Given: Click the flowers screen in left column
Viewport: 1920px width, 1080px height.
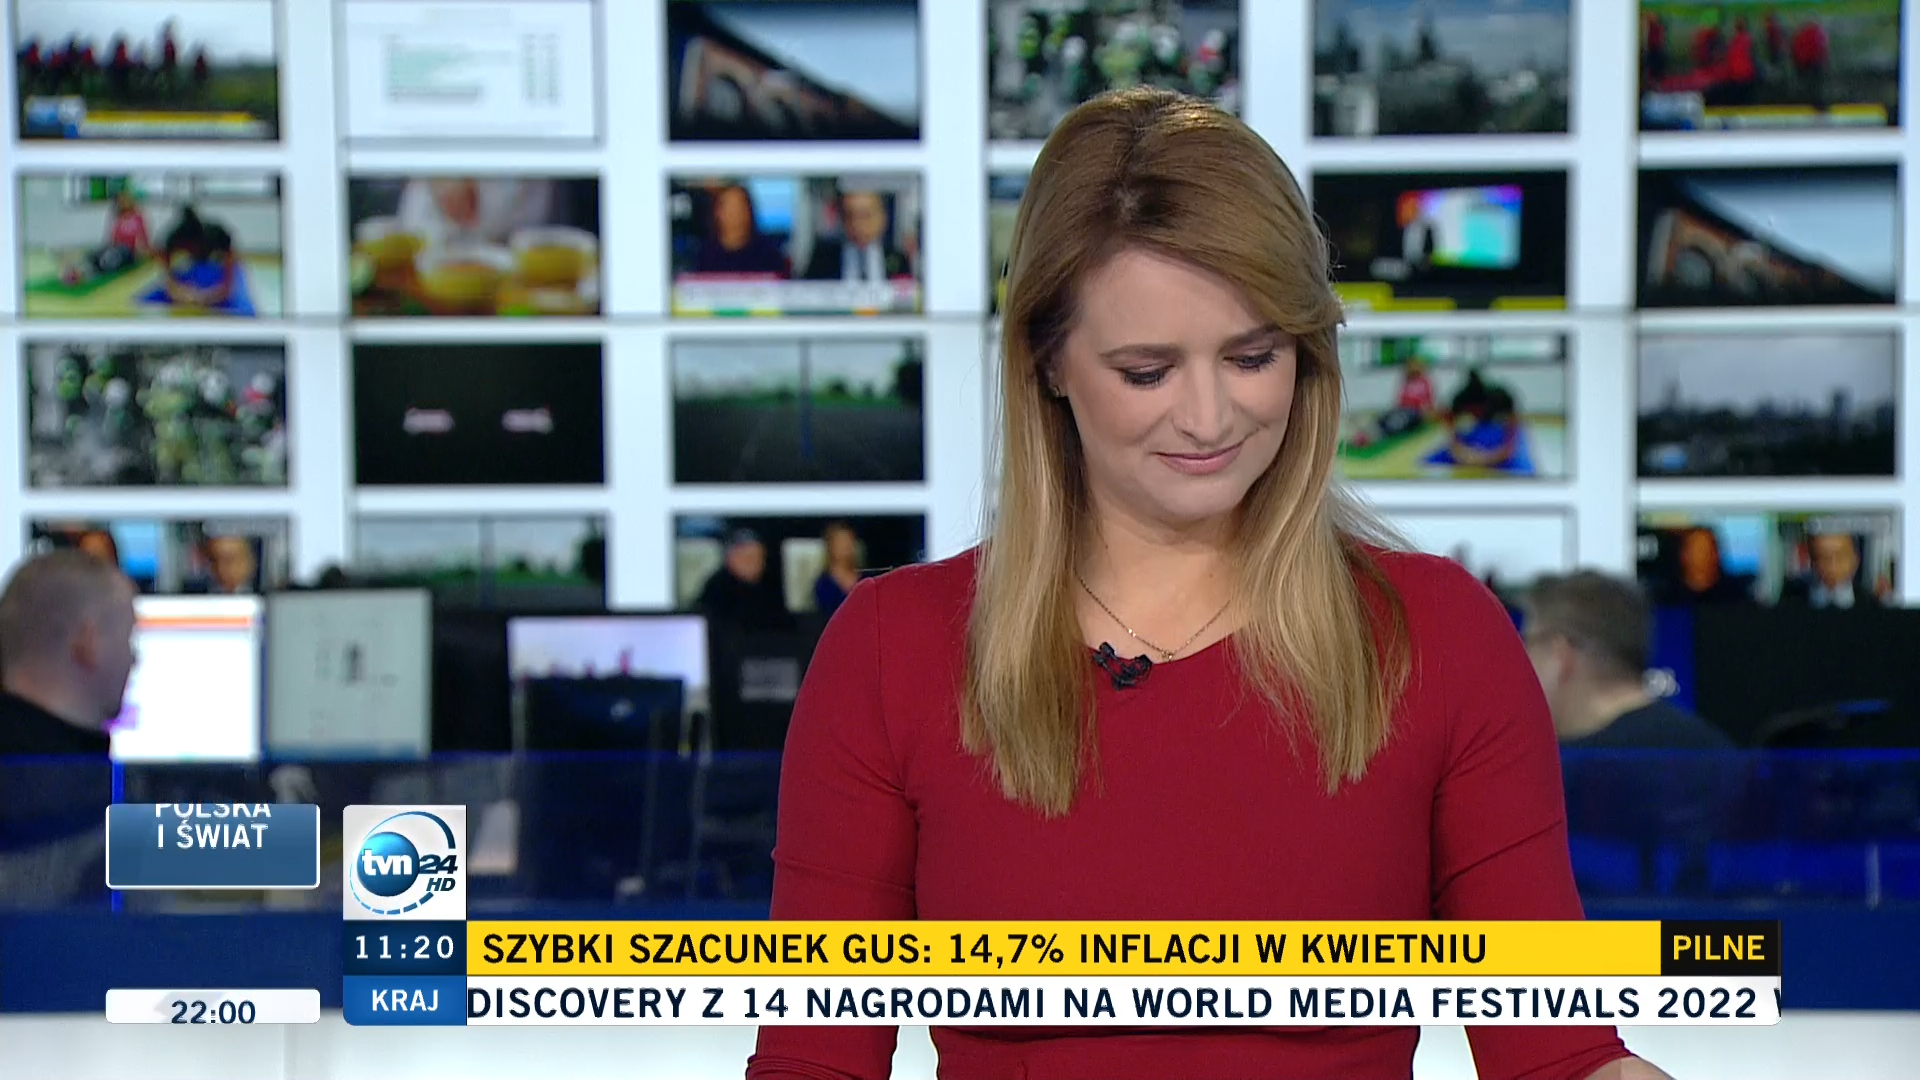Looking at the screenshot, I should [x=157, y=414].
